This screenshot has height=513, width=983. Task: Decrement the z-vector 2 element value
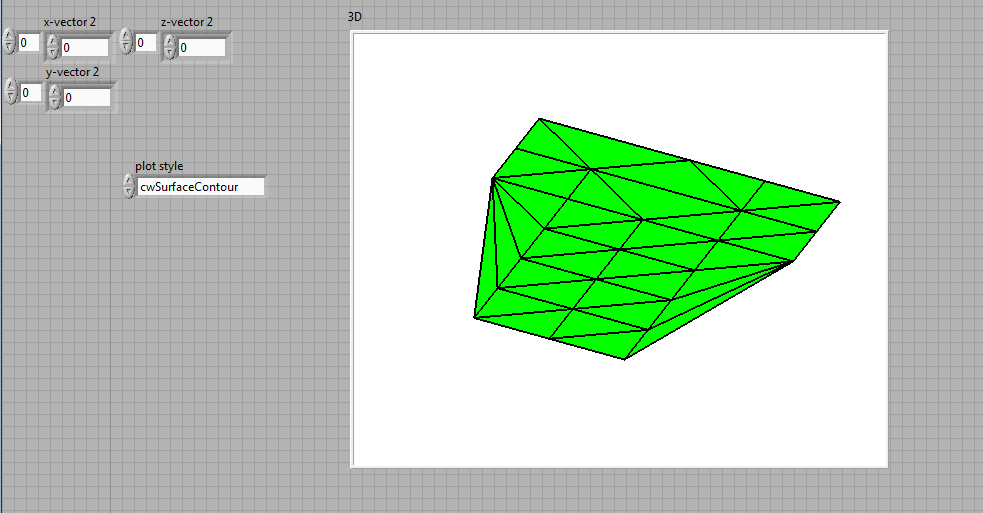170,53
